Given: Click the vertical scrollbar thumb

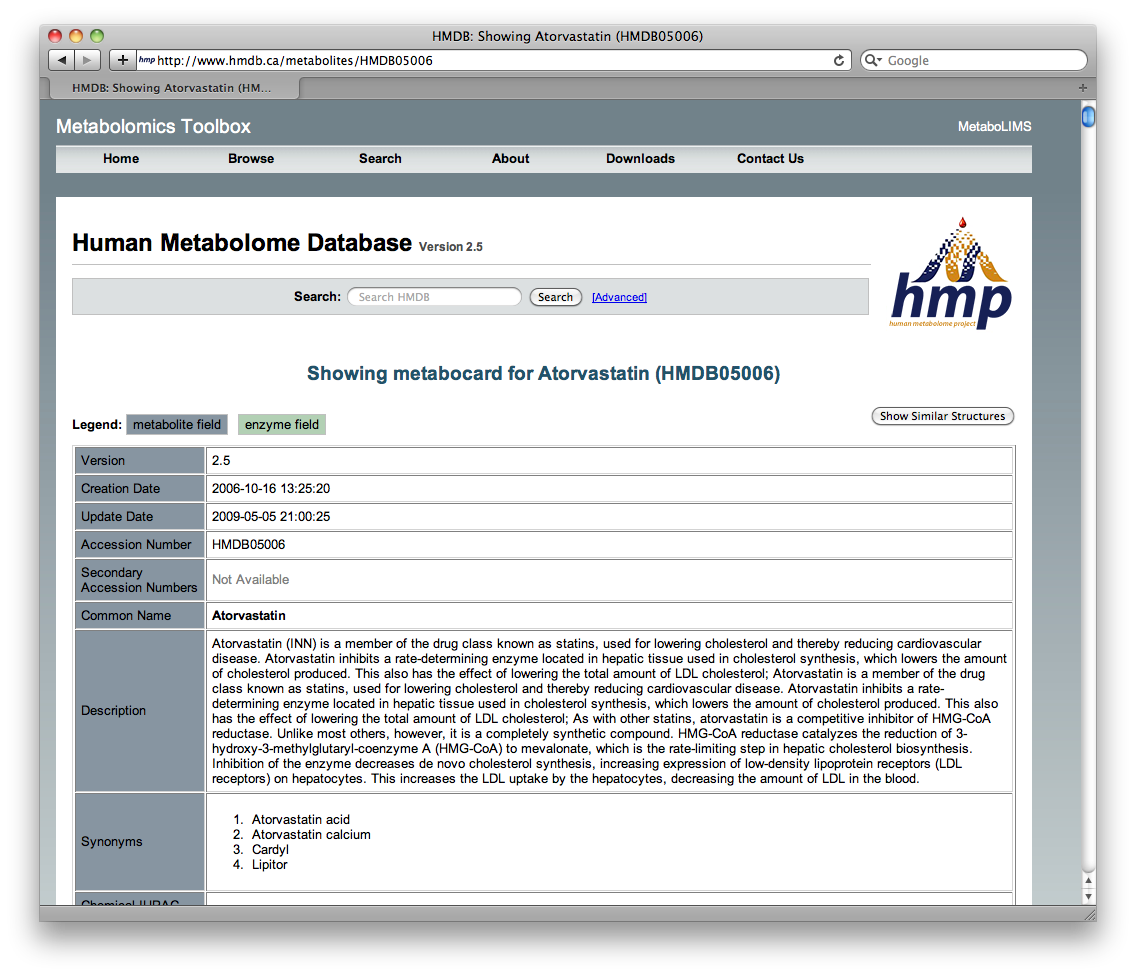Looking at the screenshot, I should tap(1088, 116).
